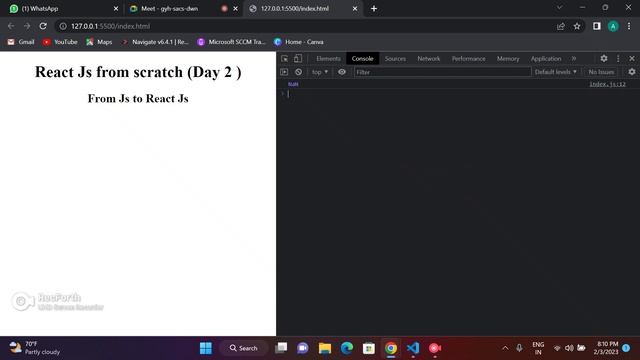Viewport: 640px width, 360px height.
Task: Share this page icon
Action: [561, 26]
